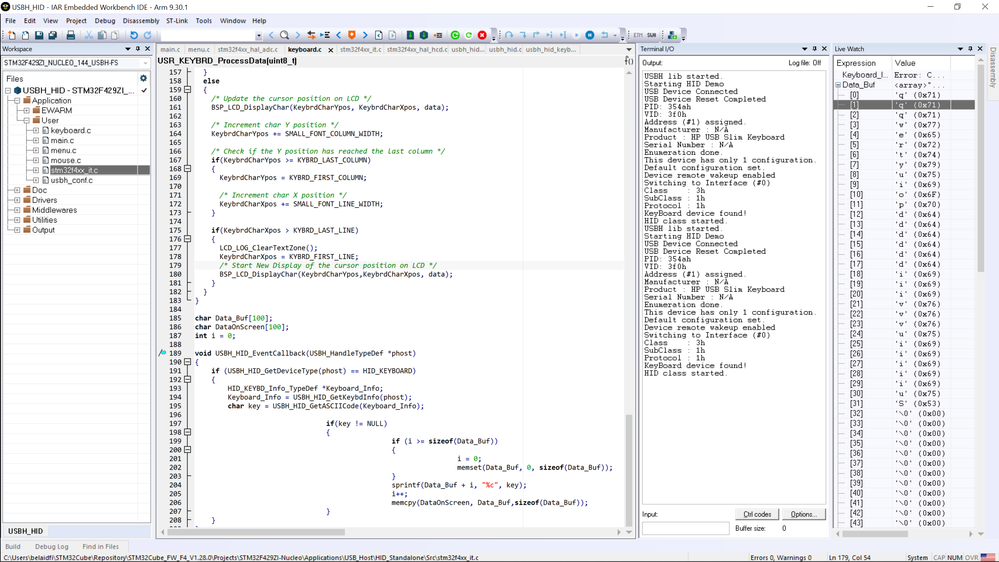
Task: Click the Terminal I/O Input field
Action: [686, 528]
